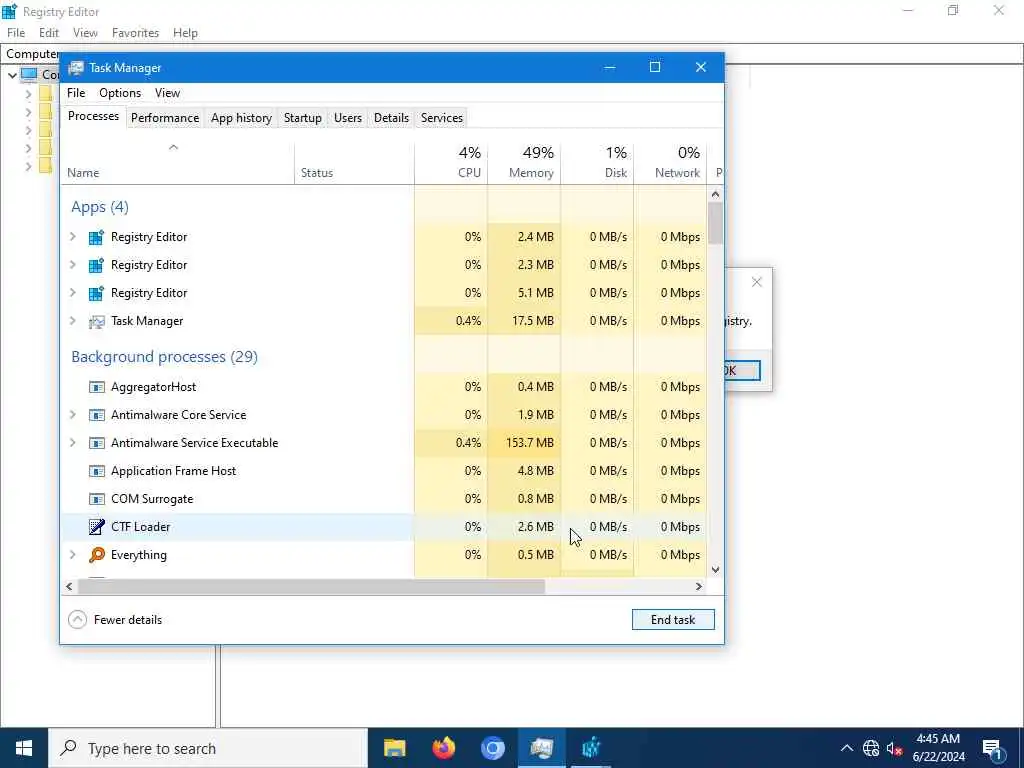Click the Registry Editor title bar icon

pos(9,11)
